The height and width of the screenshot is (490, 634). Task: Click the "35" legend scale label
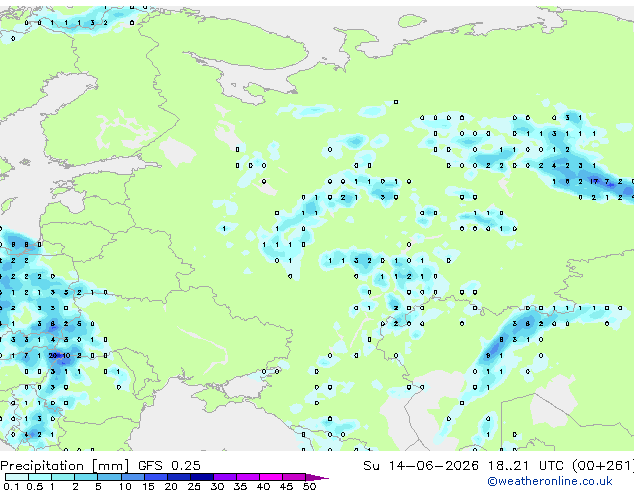[x=240, y=486]
